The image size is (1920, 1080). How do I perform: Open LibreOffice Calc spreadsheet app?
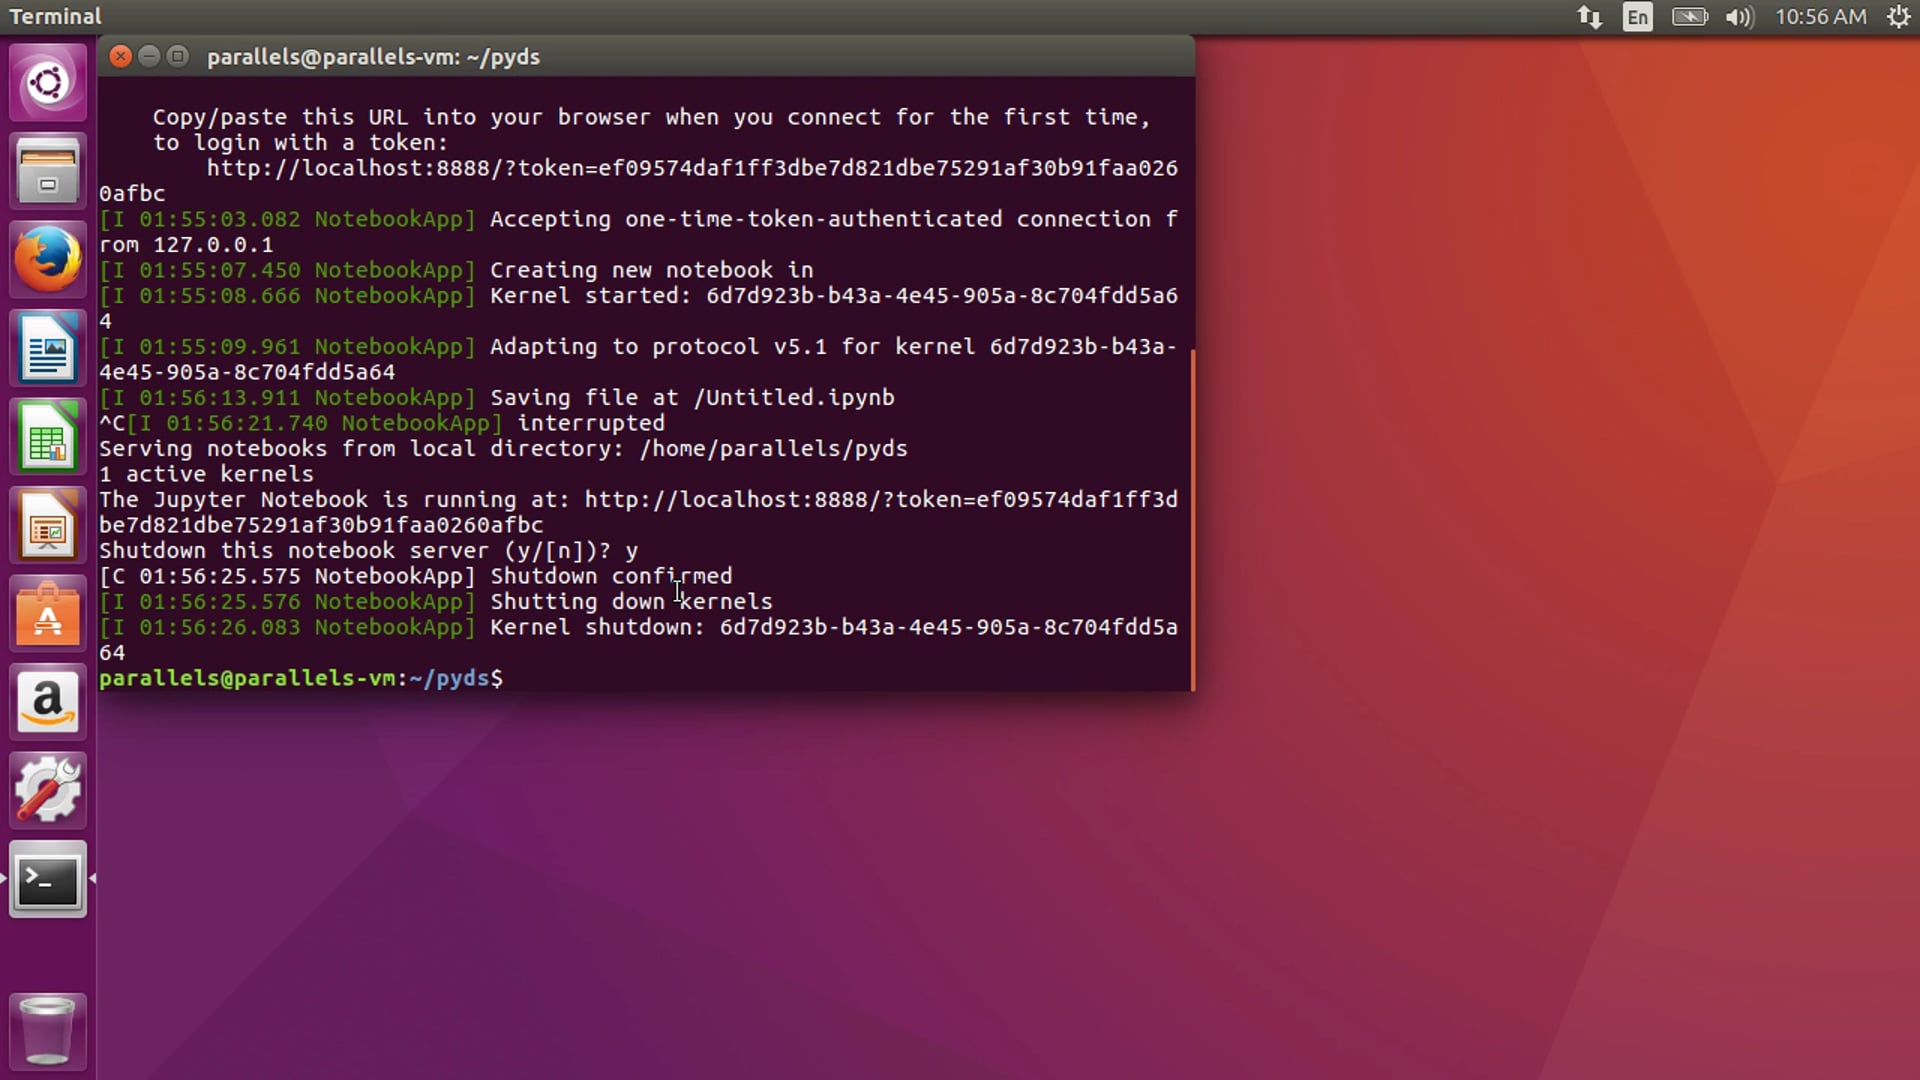pyautogui.click(x=47, y=437)
